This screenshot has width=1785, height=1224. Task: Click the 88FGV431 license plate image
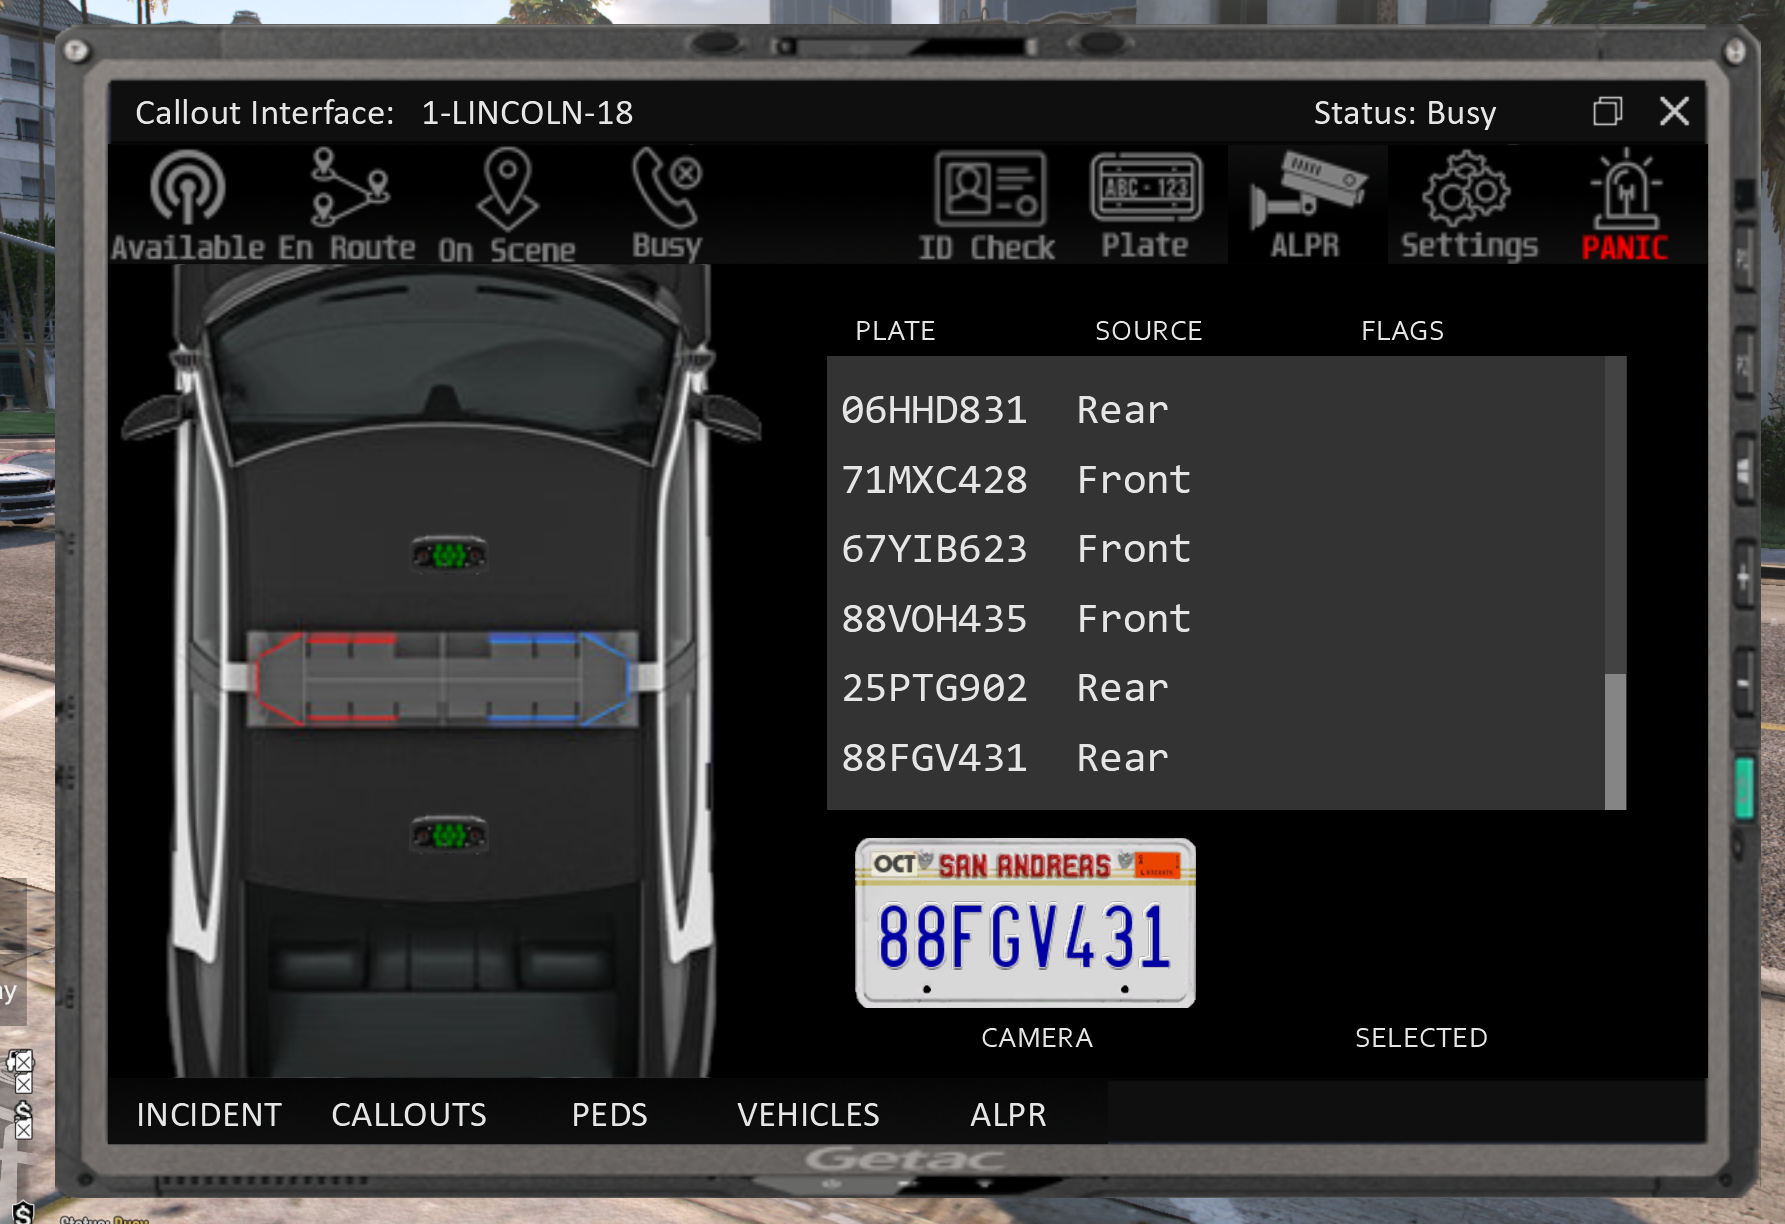pos(1025,923)
